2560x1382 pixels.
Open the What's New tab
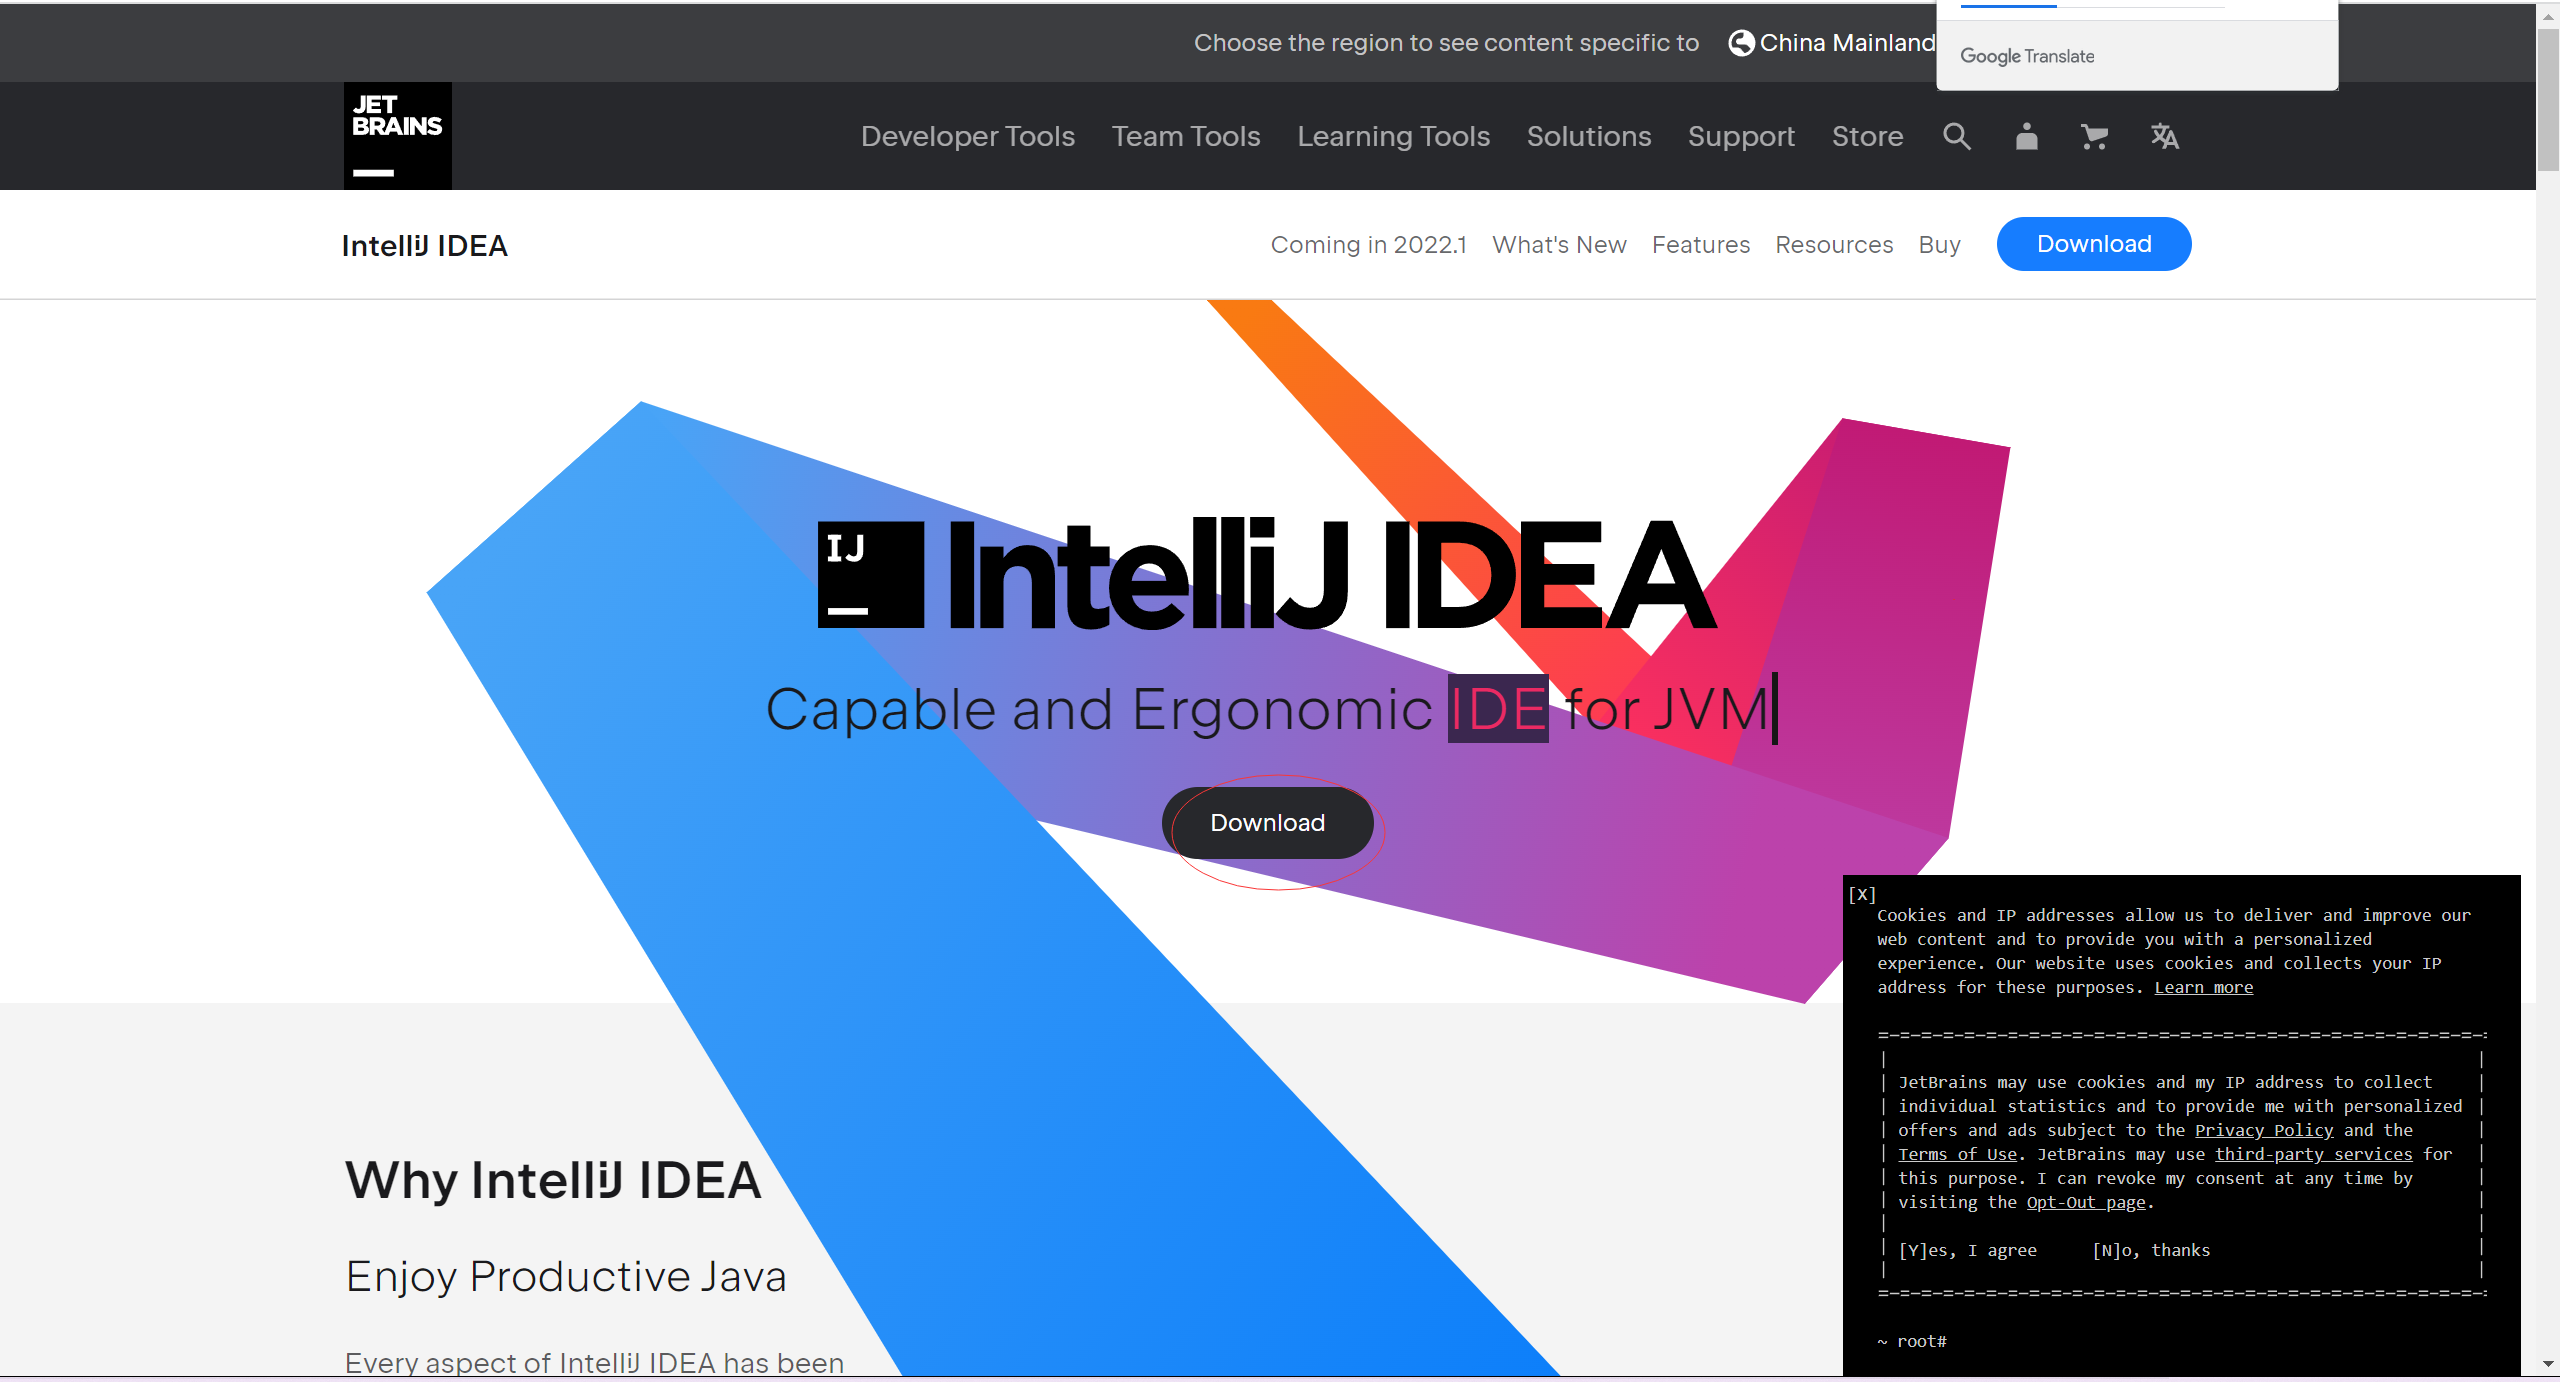point(1559,245)
